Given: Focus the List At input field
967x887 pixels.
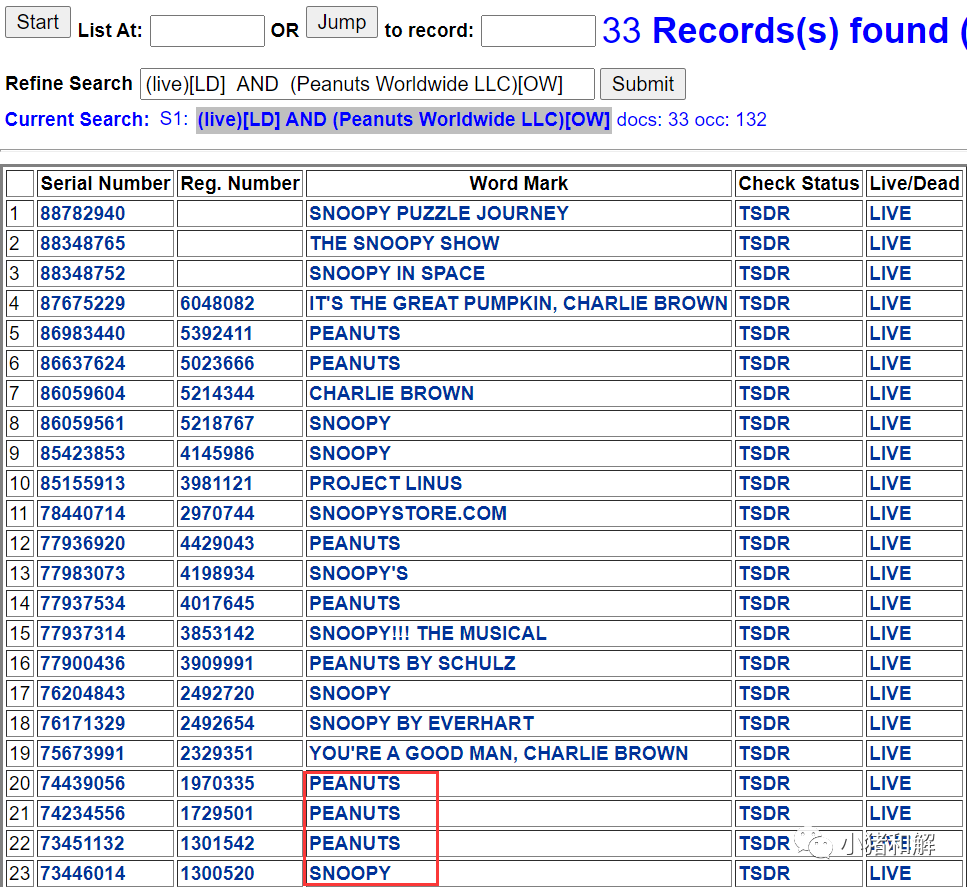Looking at the screenshot, I should point(207,31).
